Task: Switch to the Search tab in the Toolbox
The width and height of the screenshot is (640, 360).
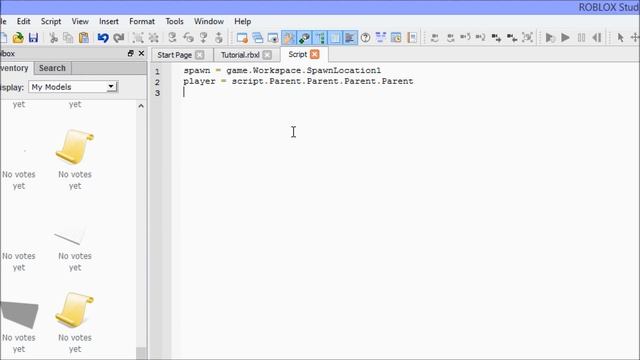Action: pos(52,68)
